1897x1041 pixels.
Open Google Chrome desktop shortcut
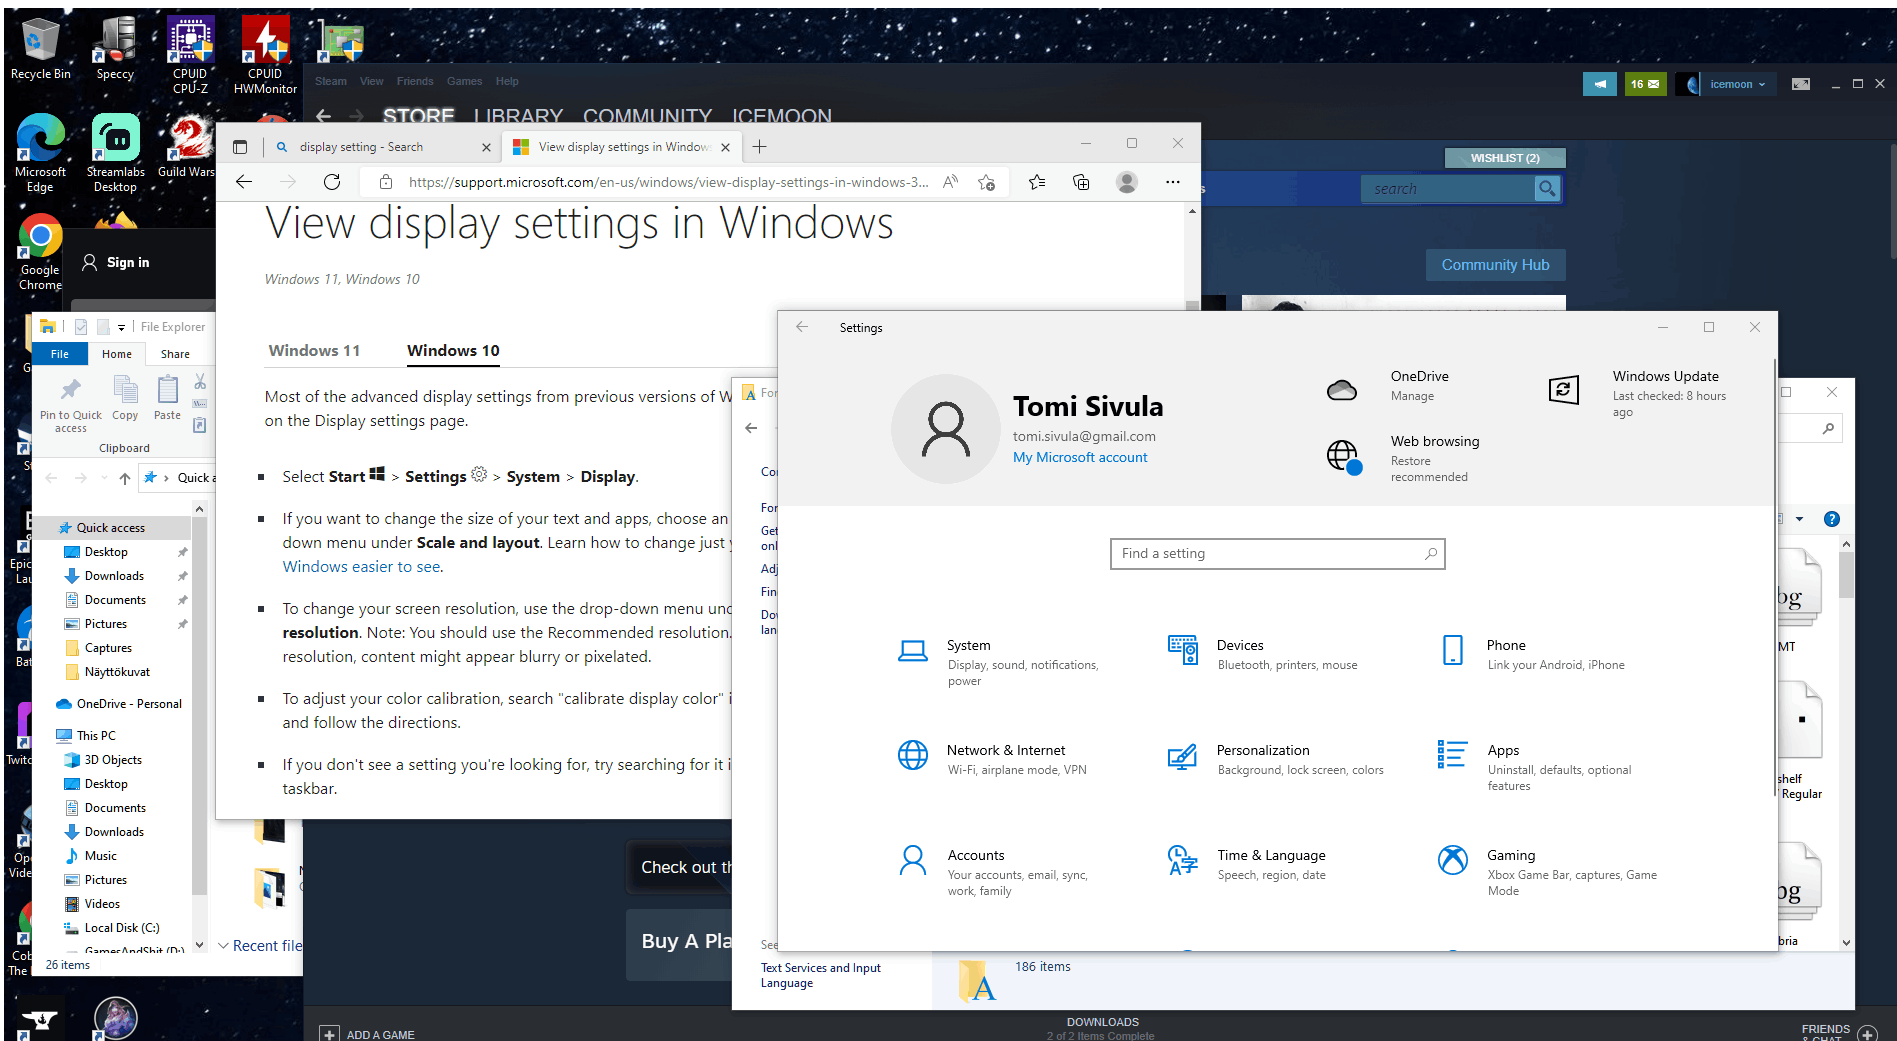(40, 251)
